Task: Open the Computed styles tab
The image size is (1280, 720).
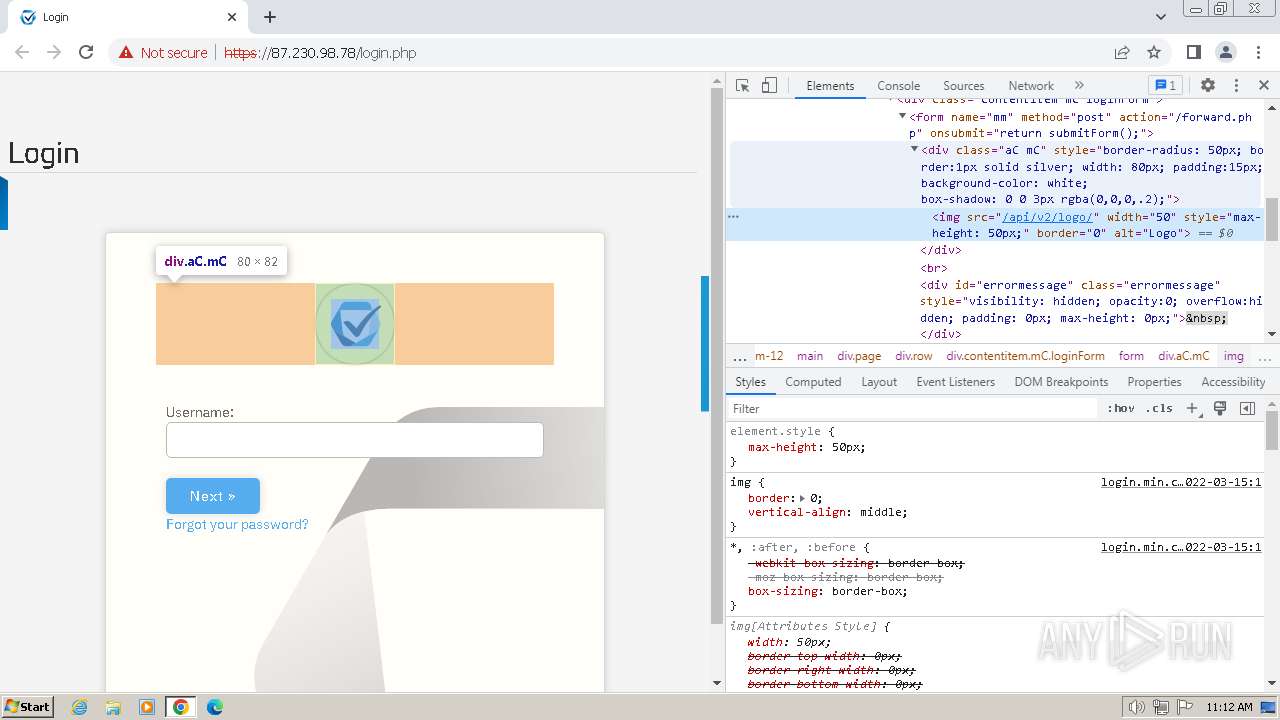Action: [x=813, y=382]
